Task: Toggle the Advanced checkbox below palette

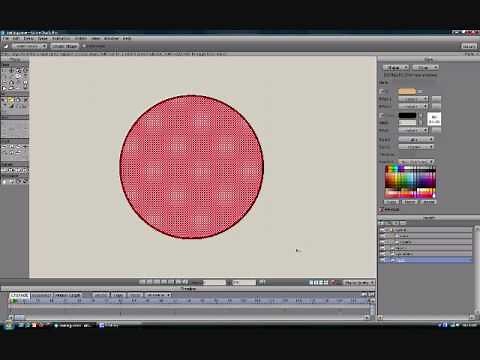Action: tap(382, 210)
